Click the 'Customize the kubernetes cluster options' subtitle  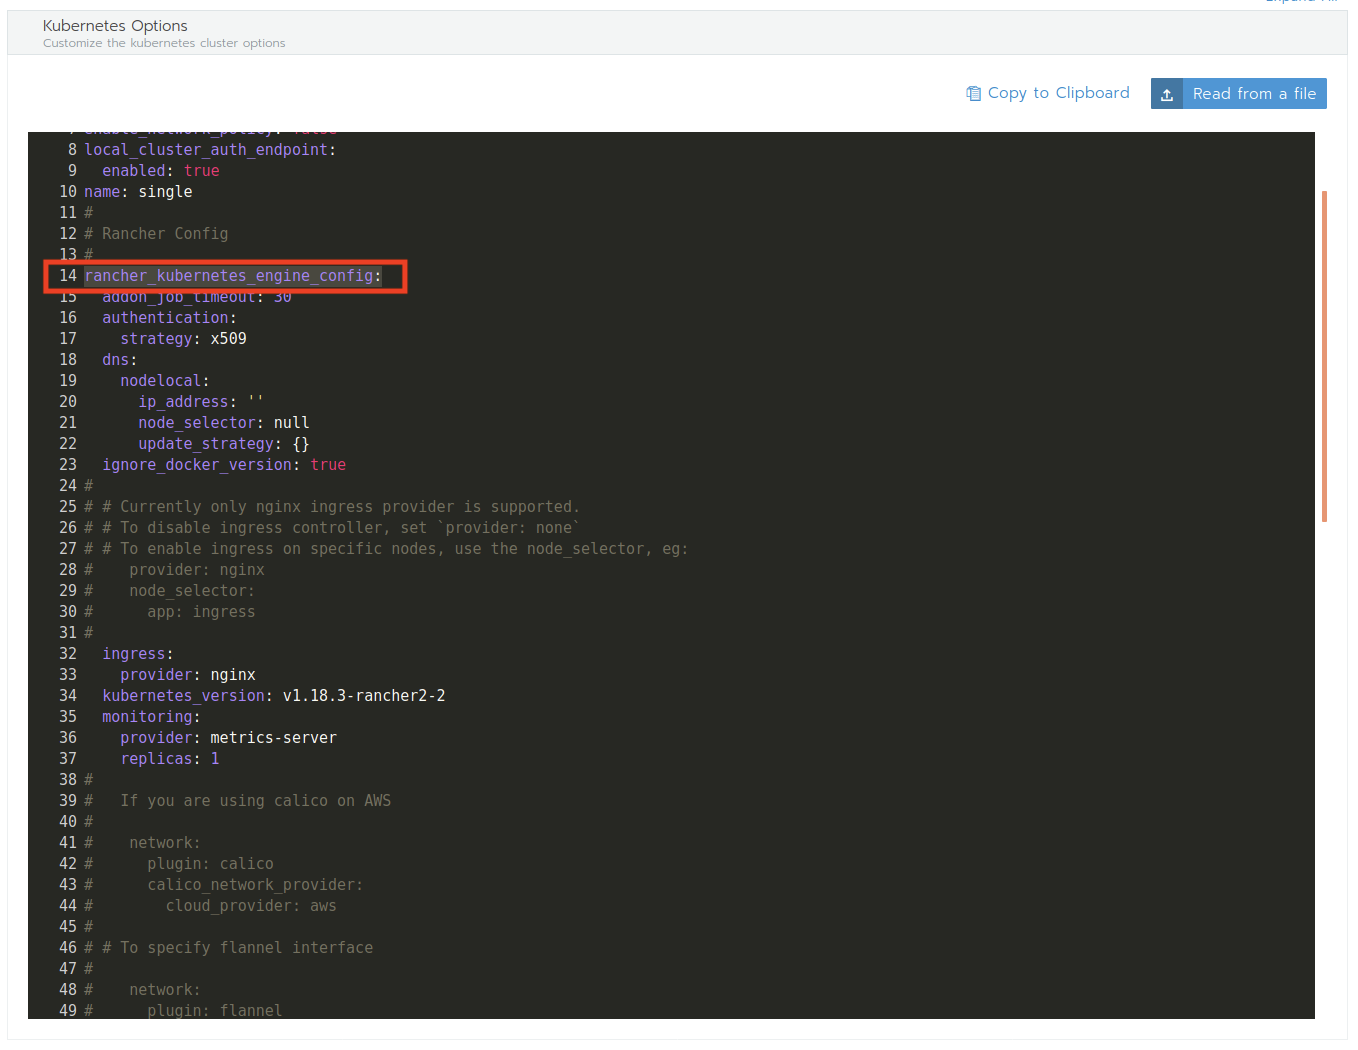click(x=164, y=43)
